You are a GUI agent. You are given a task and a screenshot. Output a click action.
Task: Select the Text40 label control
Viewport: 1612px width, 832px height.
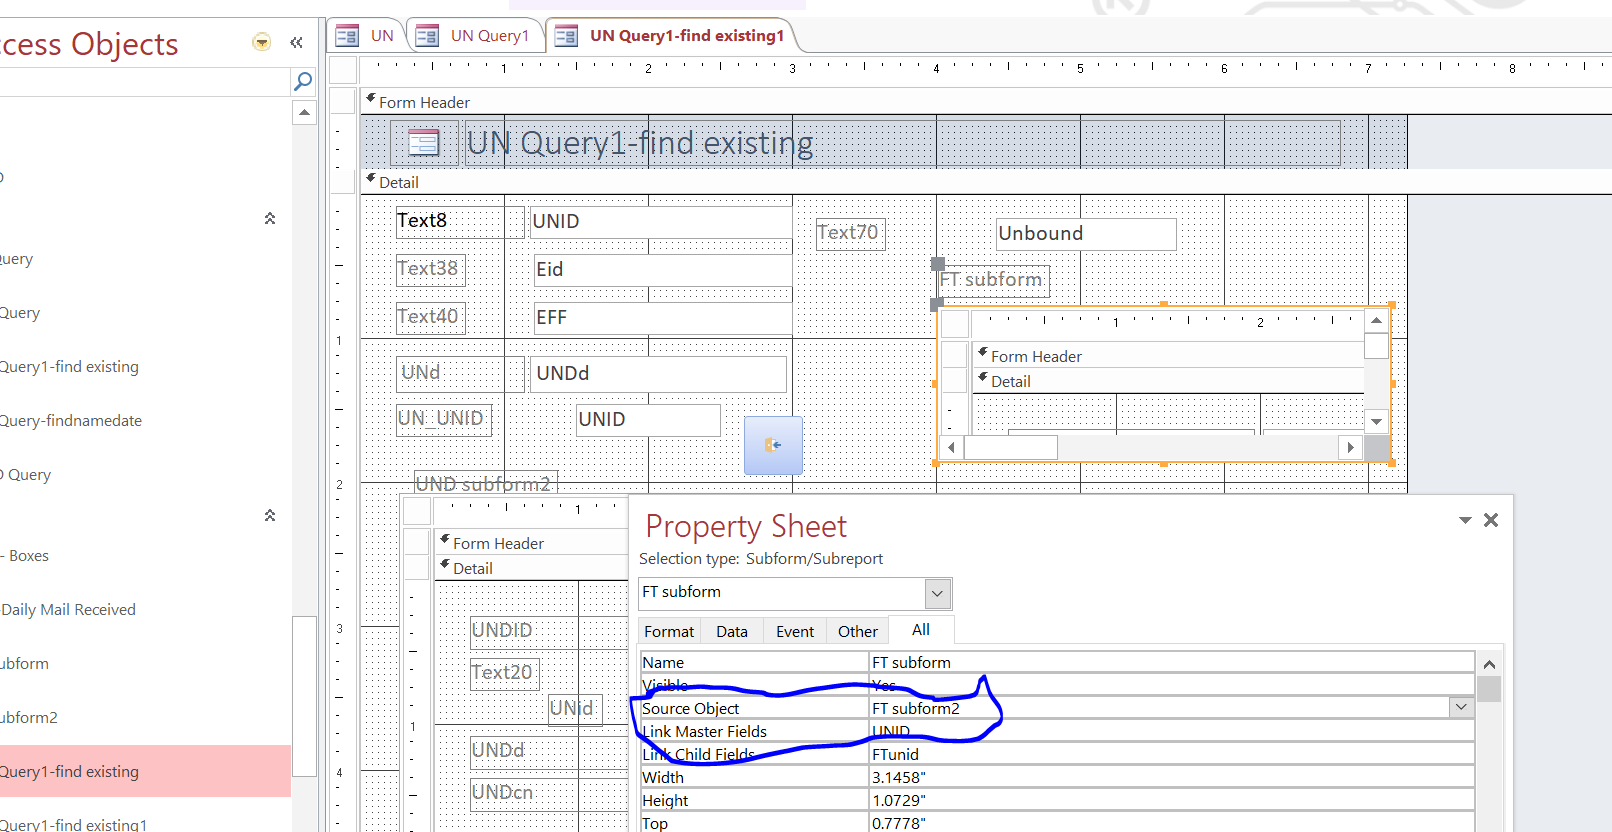[430, 317]
